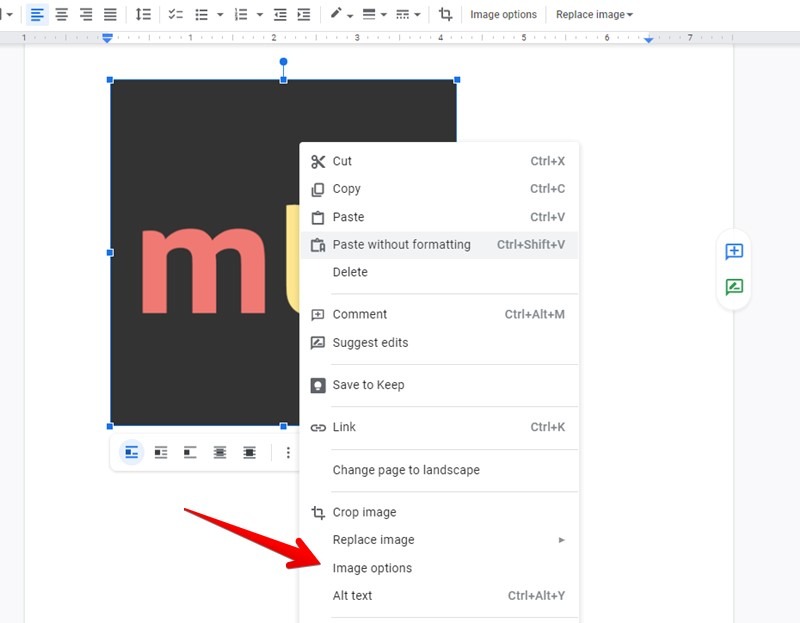This screenshot has height=623, width=800.
Task: Click the Image options toolbar button
Action: pos(503,14)
